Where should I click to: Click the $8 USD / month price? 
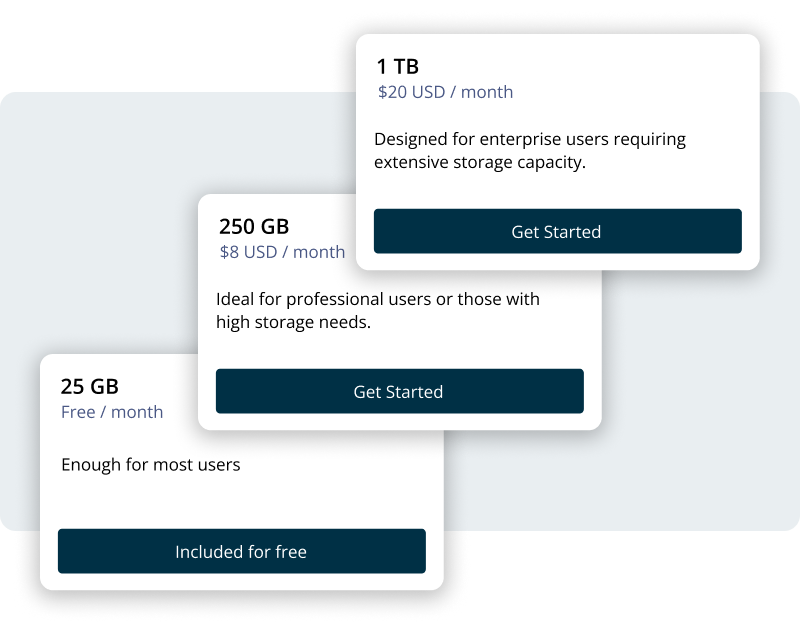[x=282, y=252]
